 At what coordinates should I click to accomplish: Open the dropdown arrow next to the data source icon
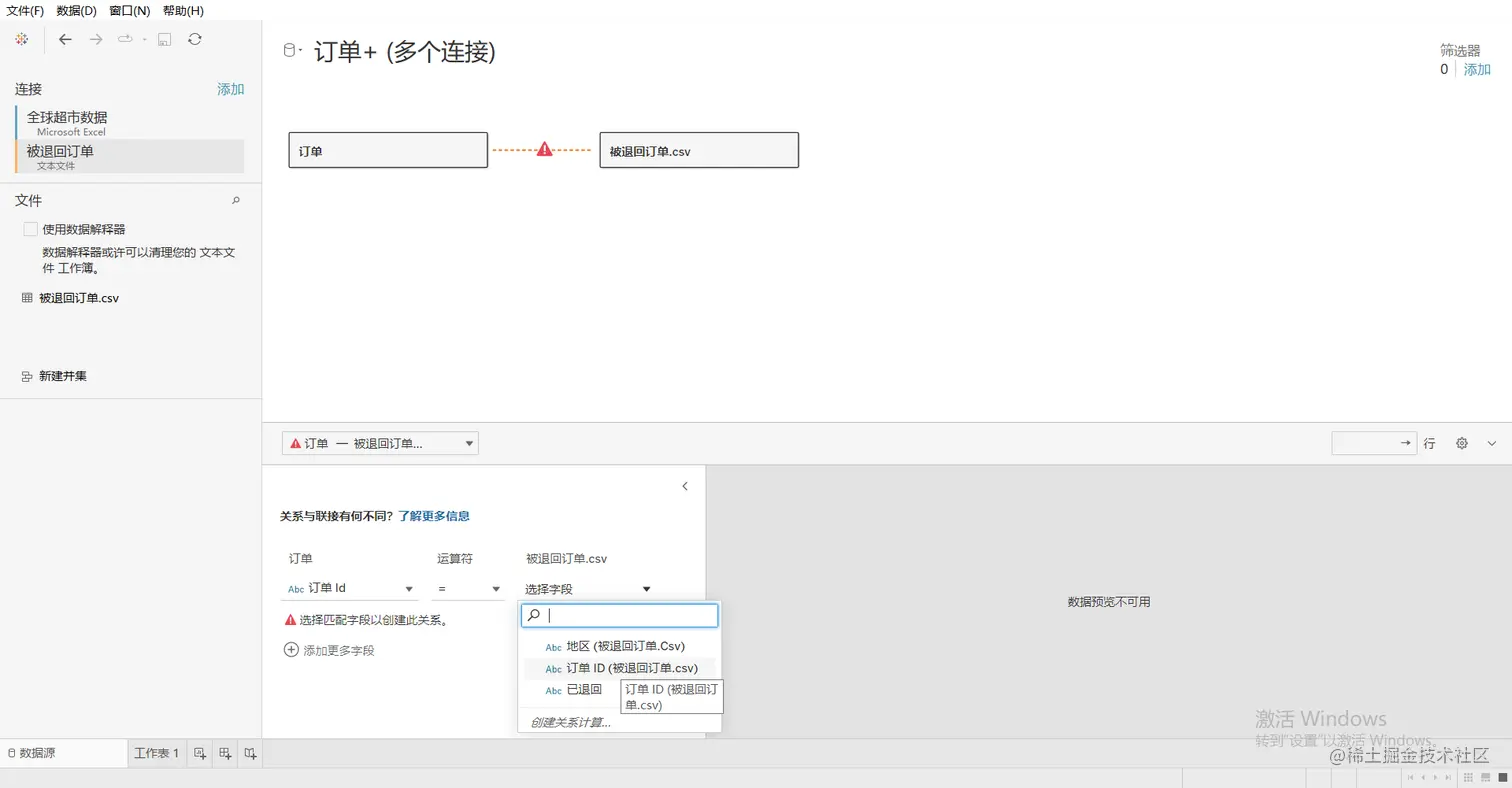click(x=301, y=50)
